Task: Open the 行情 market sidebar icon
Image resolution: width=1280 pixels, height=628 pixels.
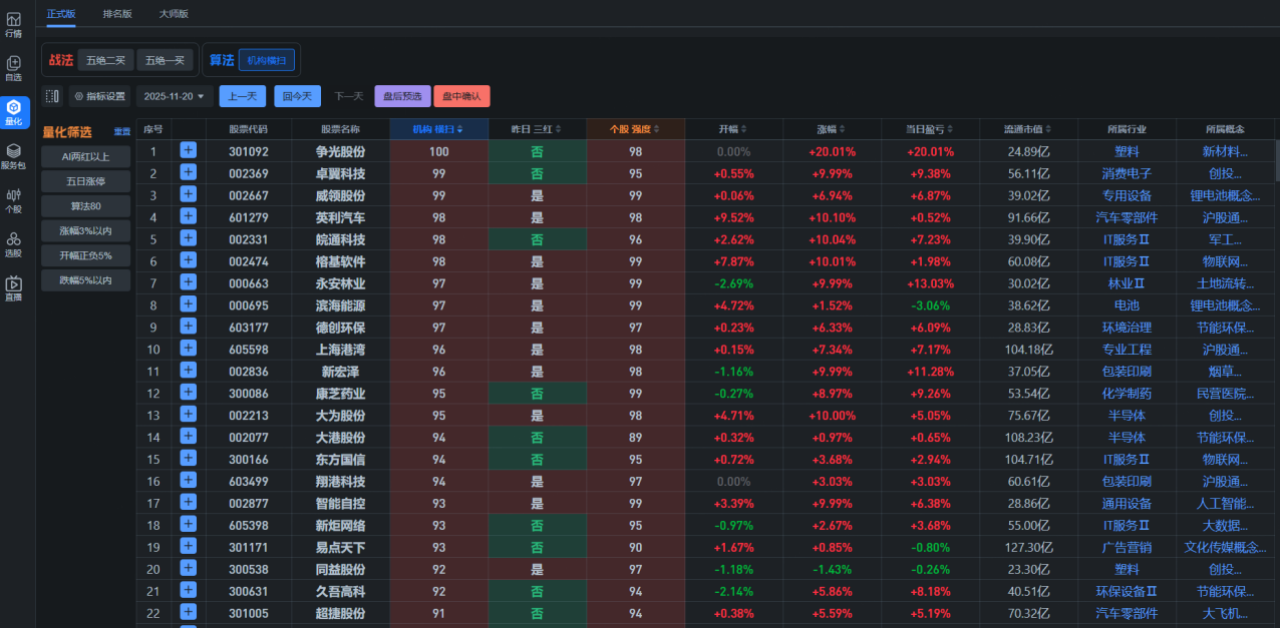Action: [x=13, y=24]
